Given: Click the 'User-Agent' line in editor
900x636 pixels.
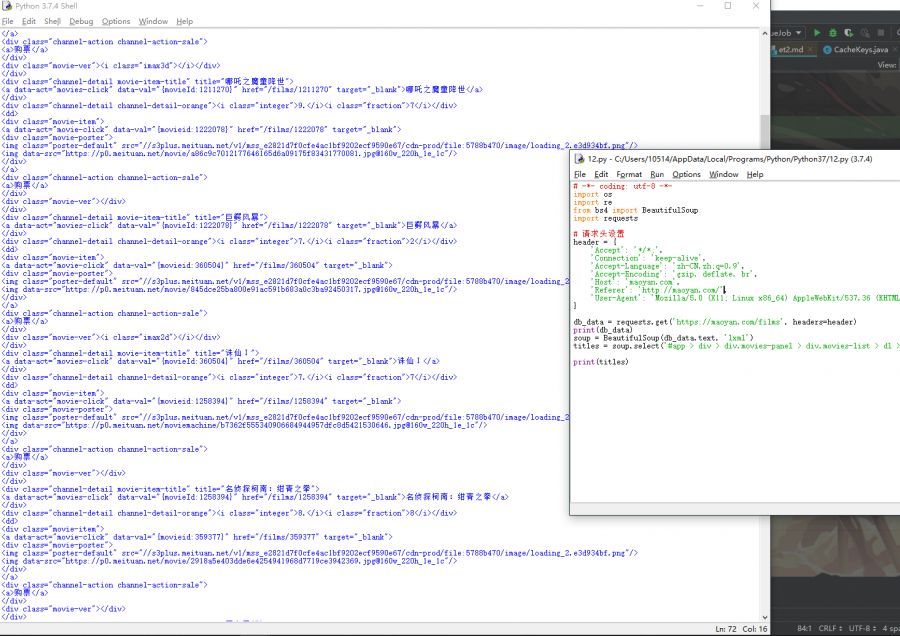Looking at the screenshot, I should pos(746,298).
